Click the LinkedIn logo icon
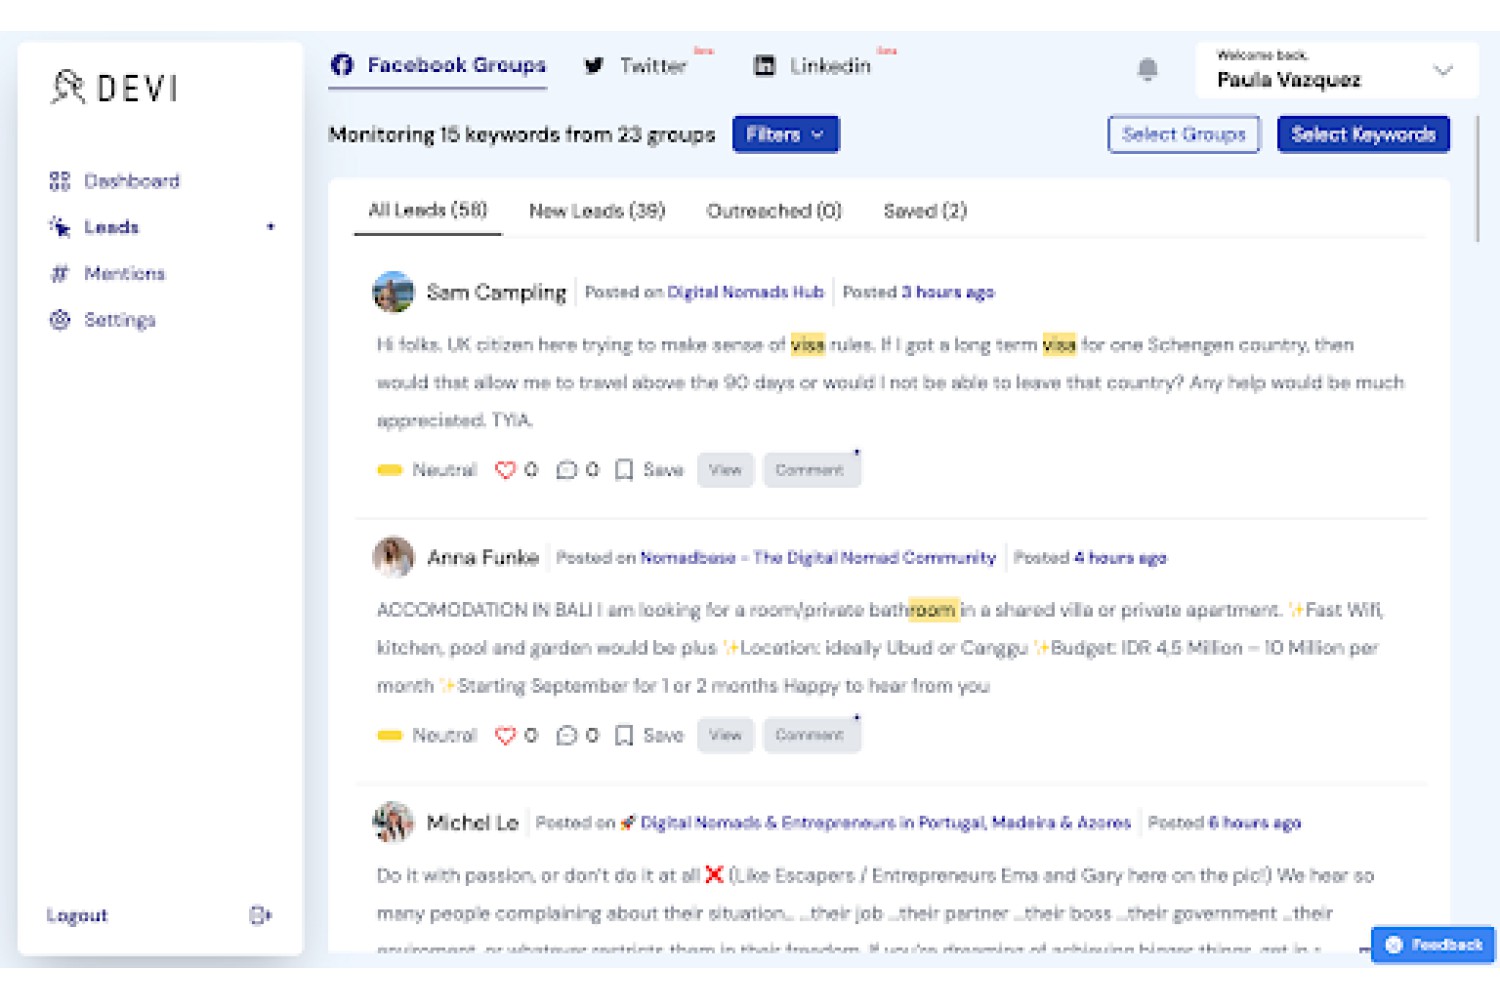 (x=765, y=66)
